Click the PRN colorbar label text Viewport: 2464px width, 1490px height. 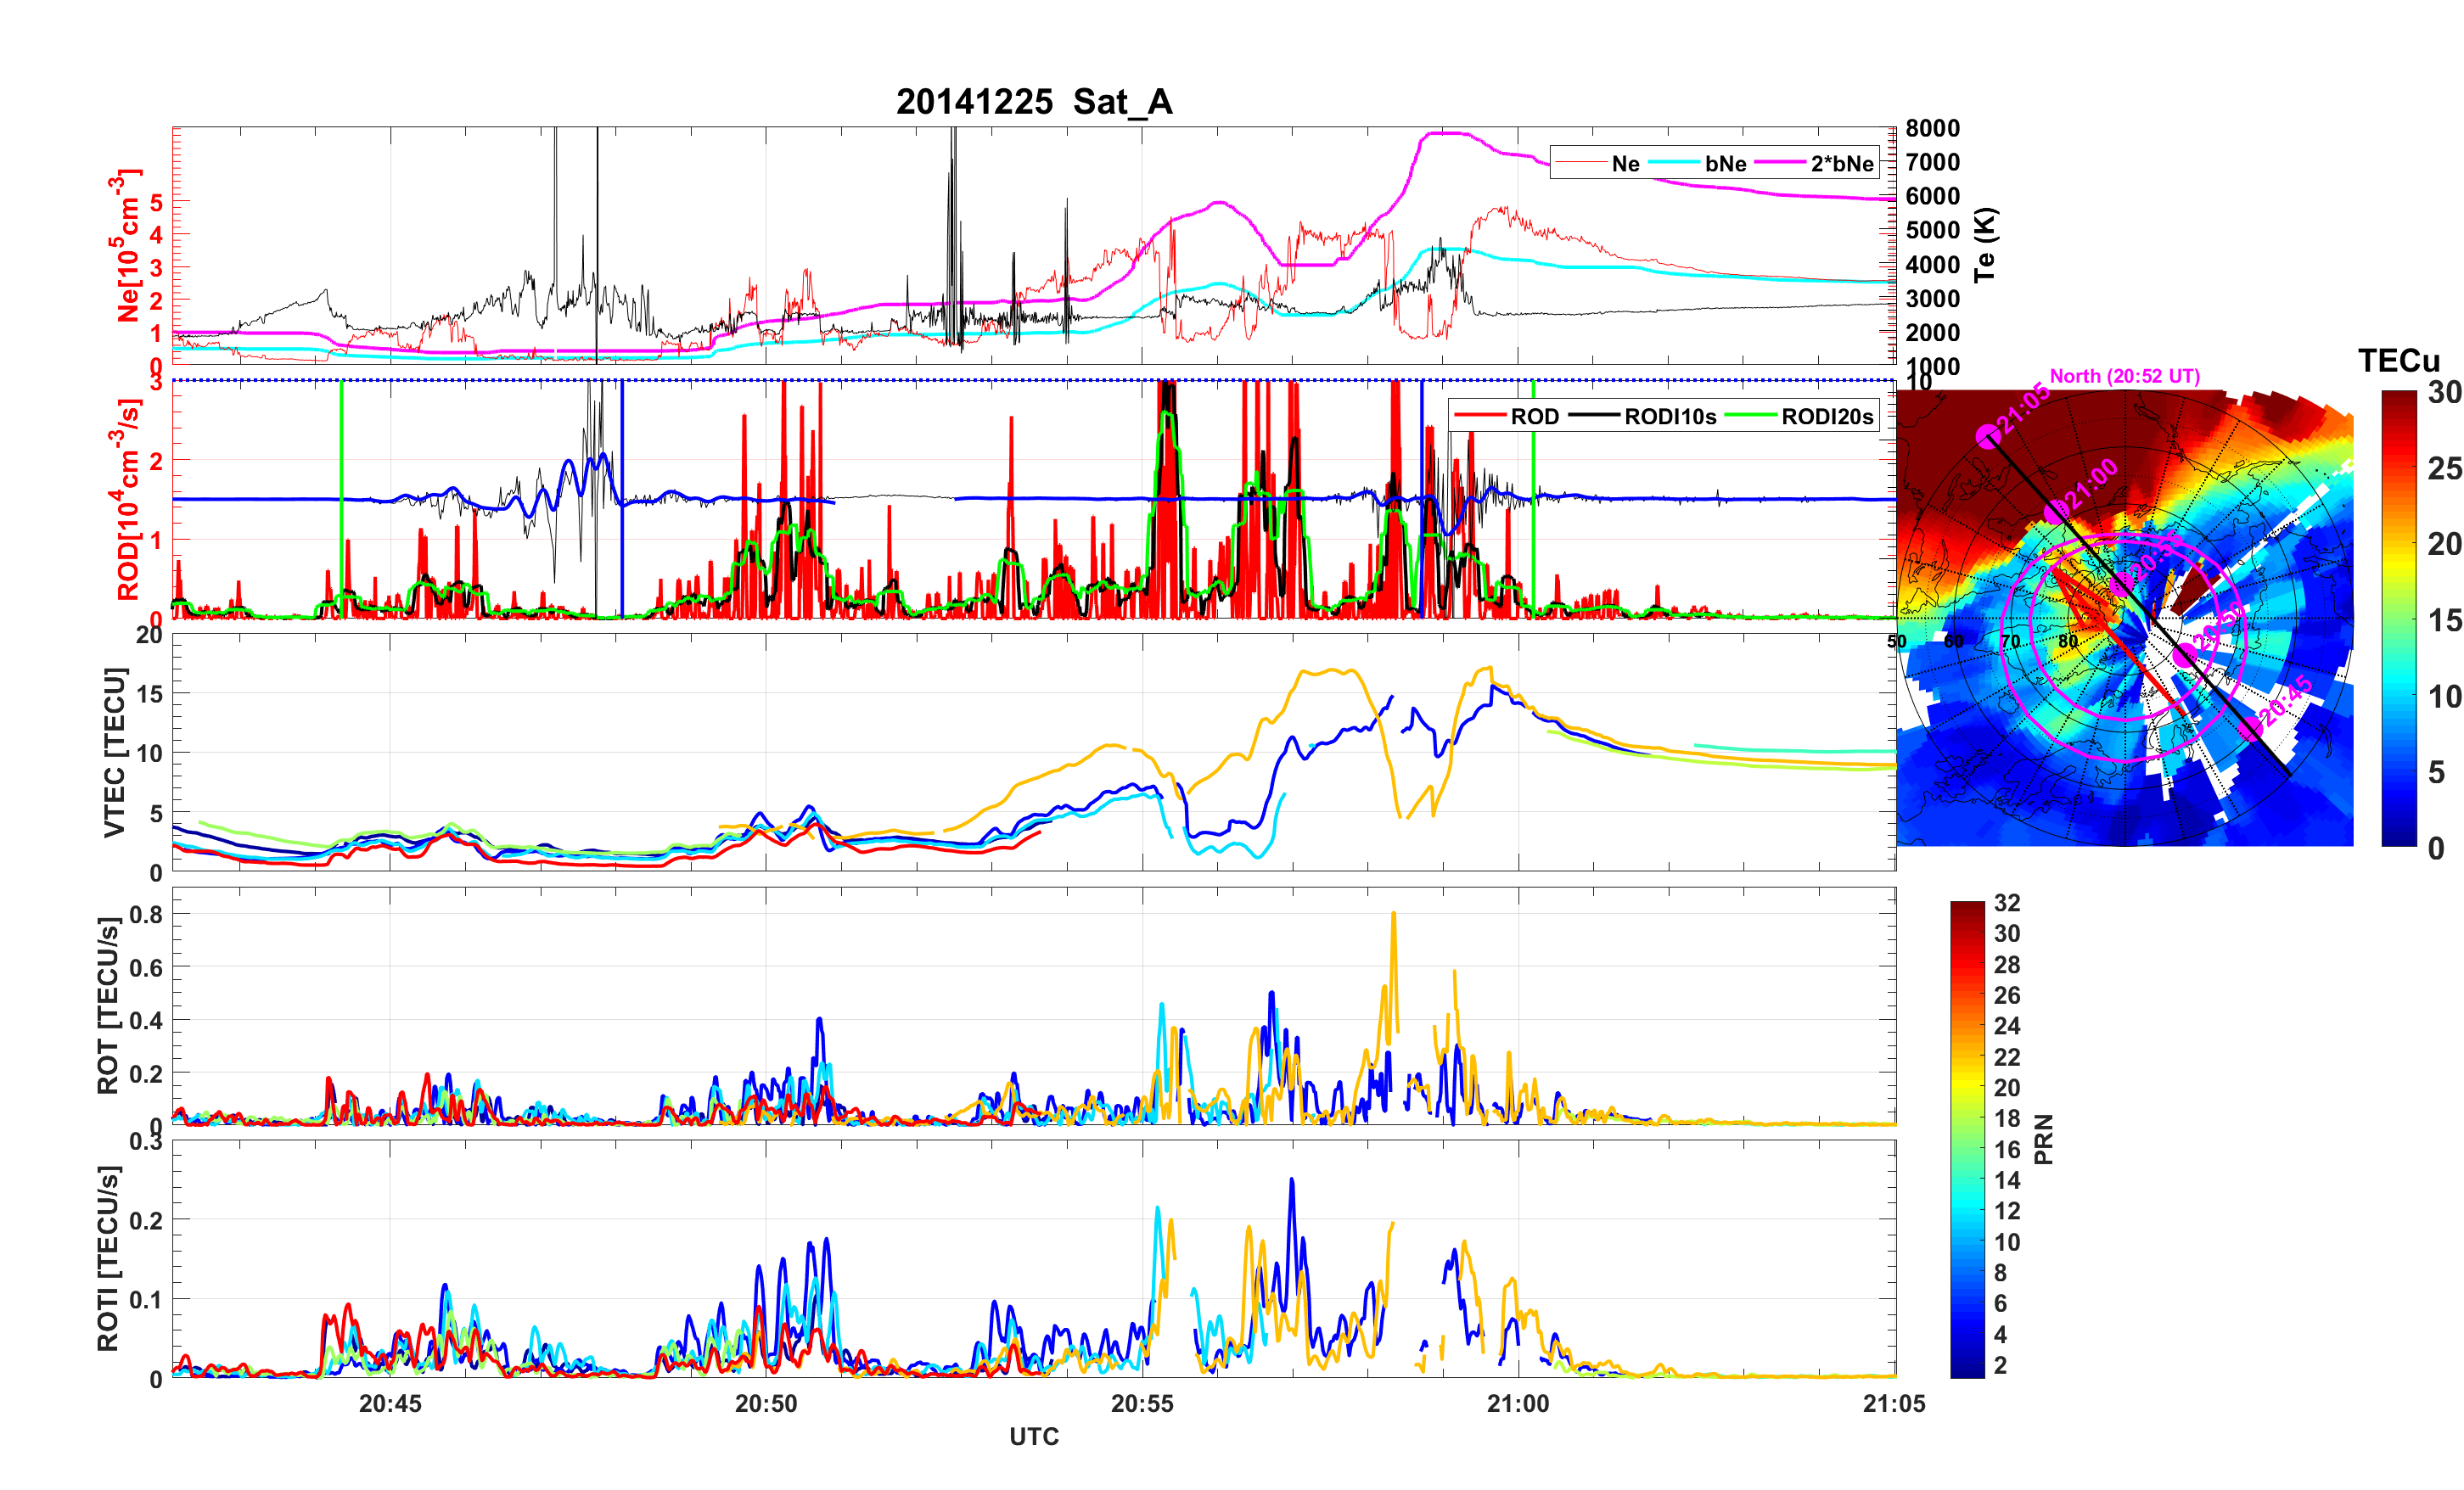point(2044,1139)
